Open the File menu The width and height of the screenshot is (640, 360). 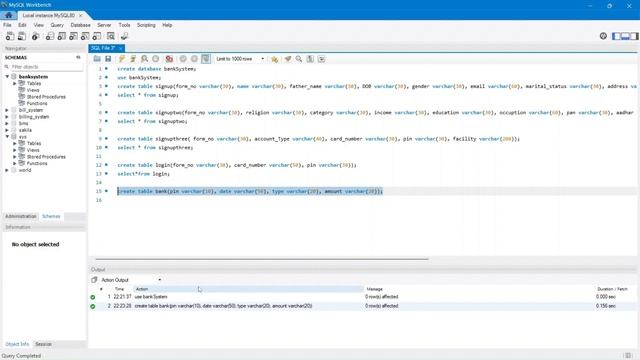coord(7,25)
